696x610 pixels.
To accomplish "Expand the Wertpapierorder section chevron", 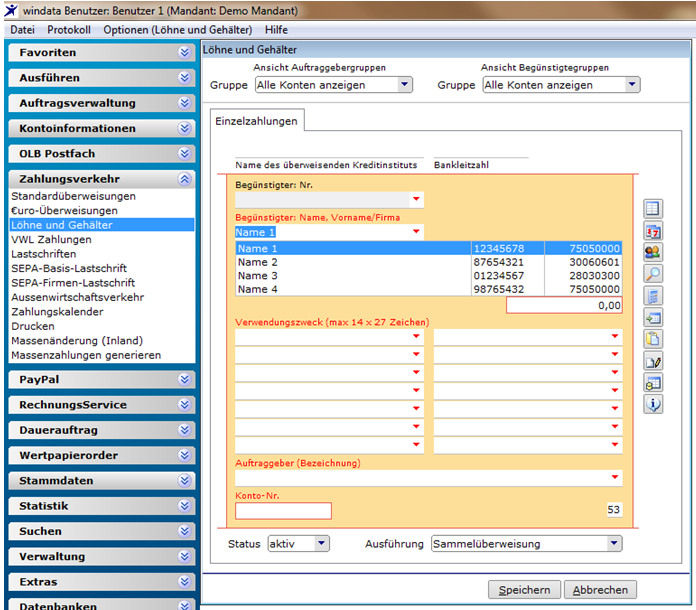I will [184, 456].
